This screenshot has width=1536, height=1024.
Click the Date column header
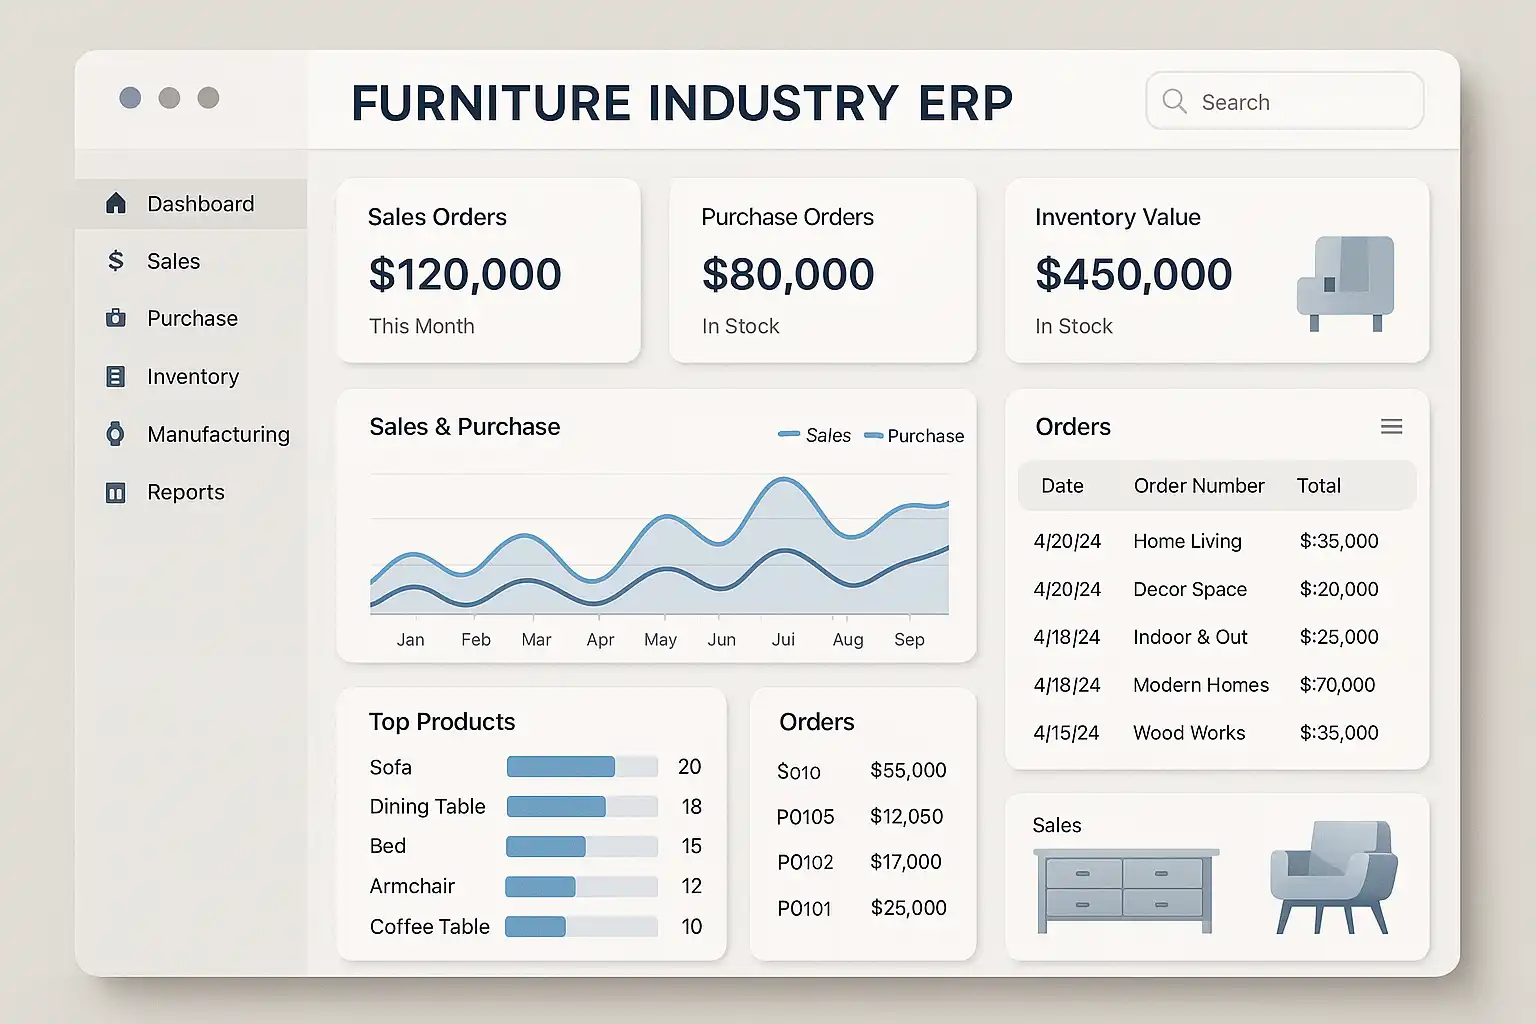point(1062,486)
